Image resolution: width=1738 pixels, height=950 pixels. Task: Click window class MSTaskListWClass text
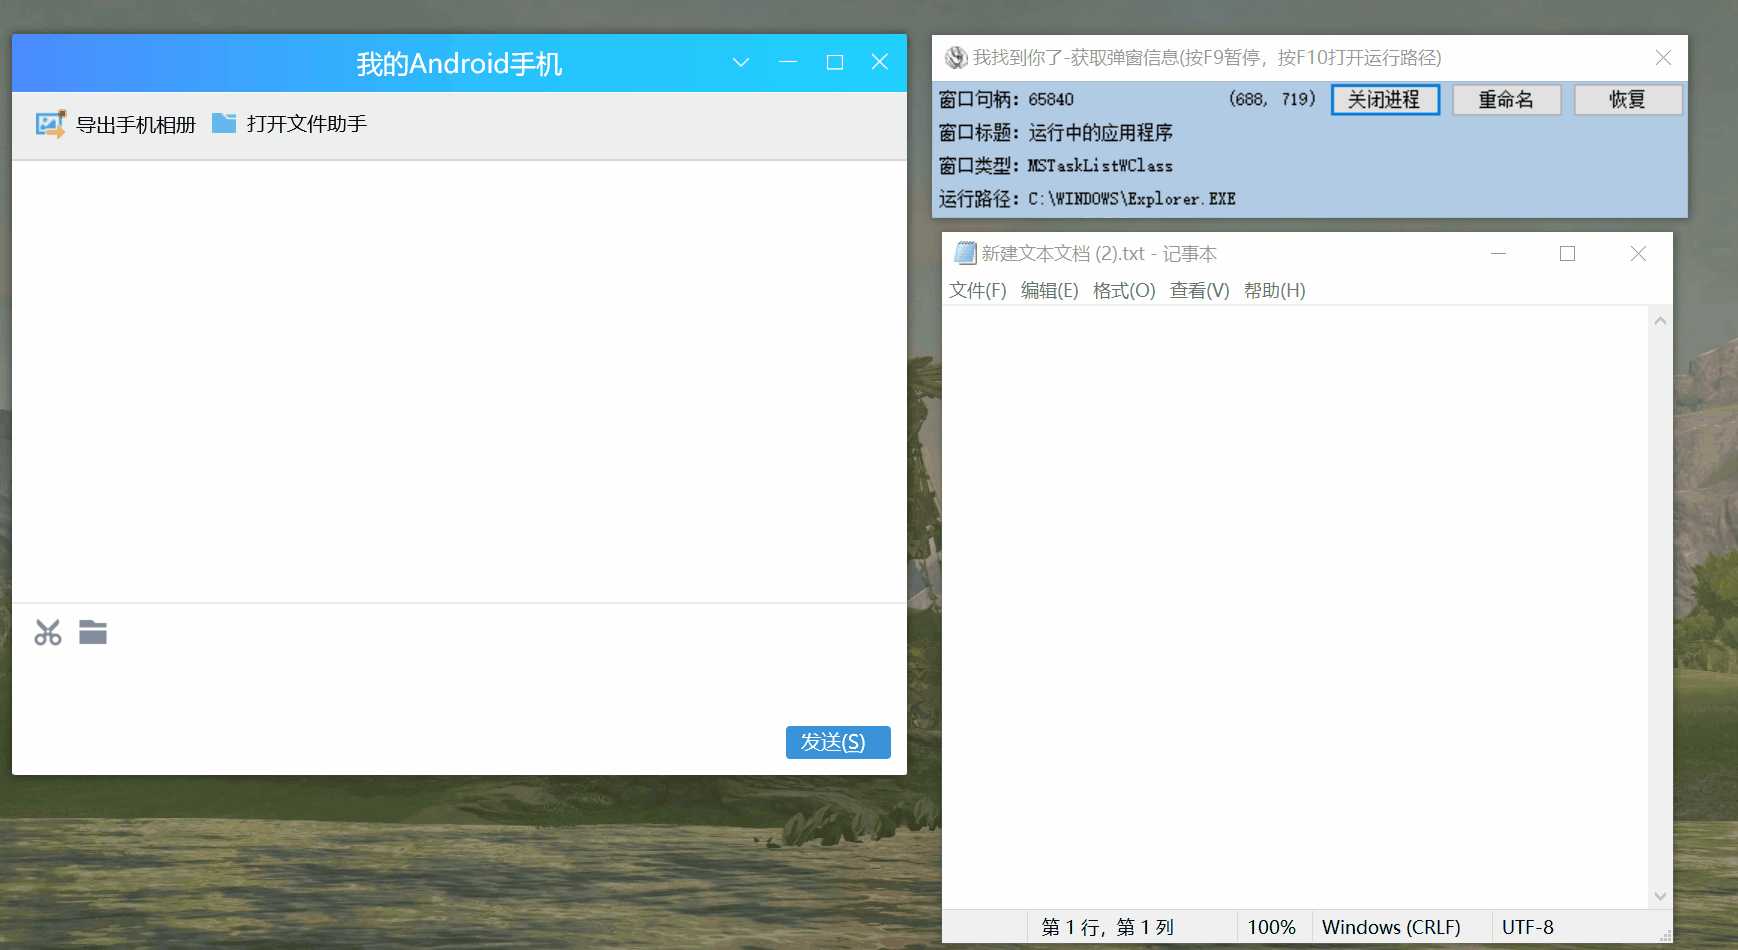click(1100, 166)
